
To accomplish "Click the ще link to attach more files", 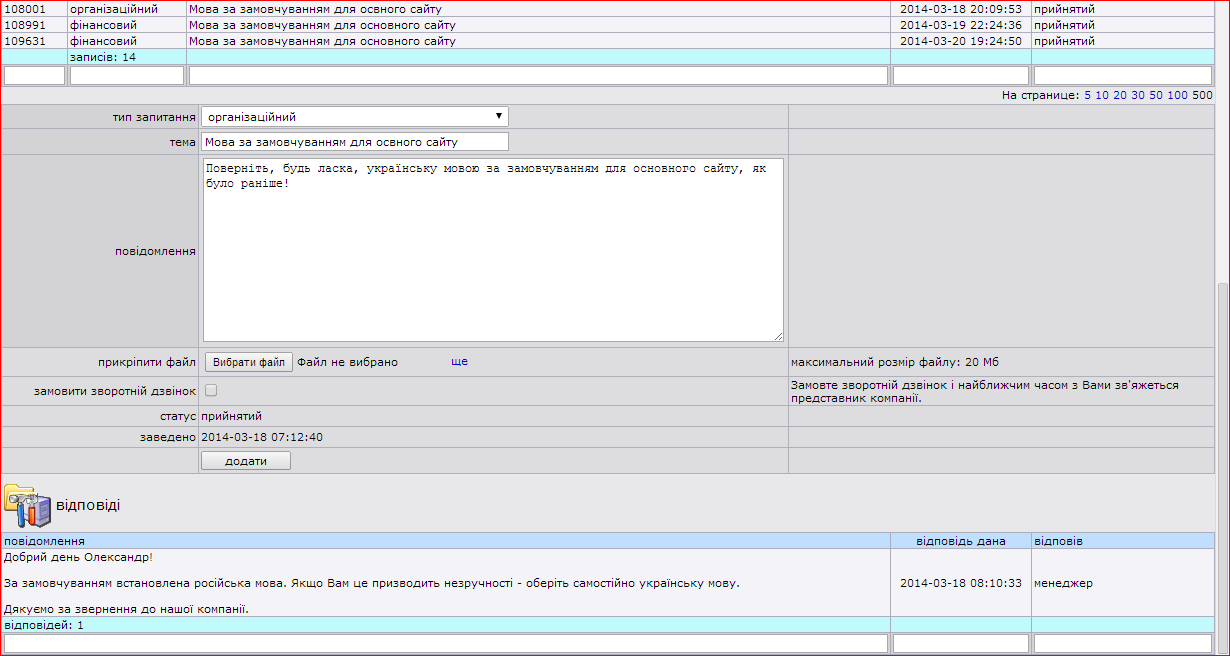I will [x=459, y=362].
